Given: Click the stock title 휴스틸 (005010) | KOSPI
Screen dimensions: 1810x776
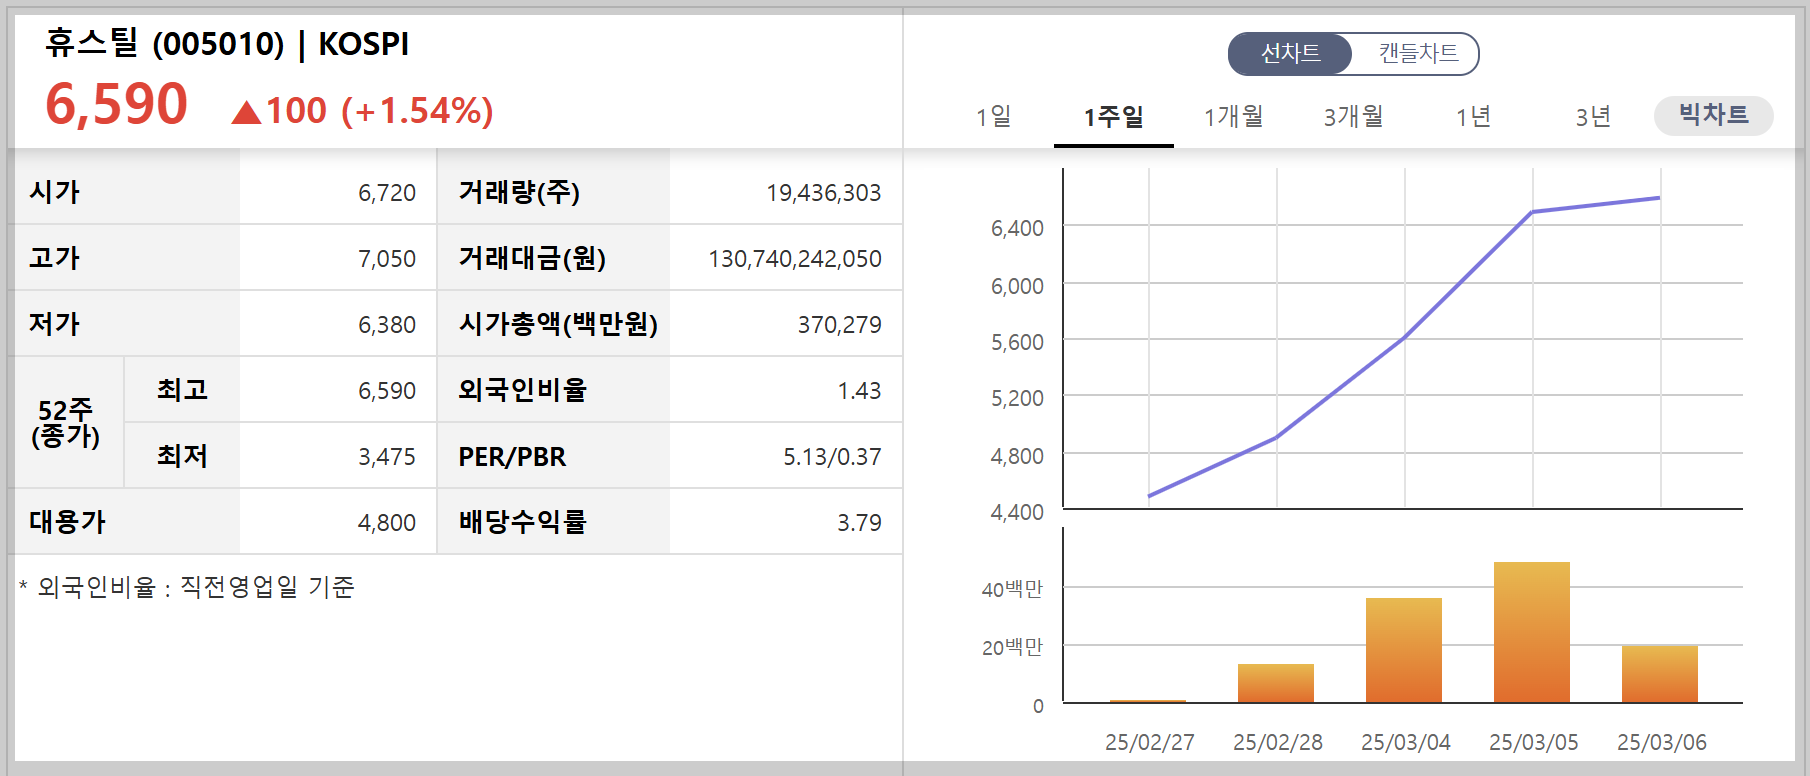Looking at the screenshot, I should [x=227, y=44].
